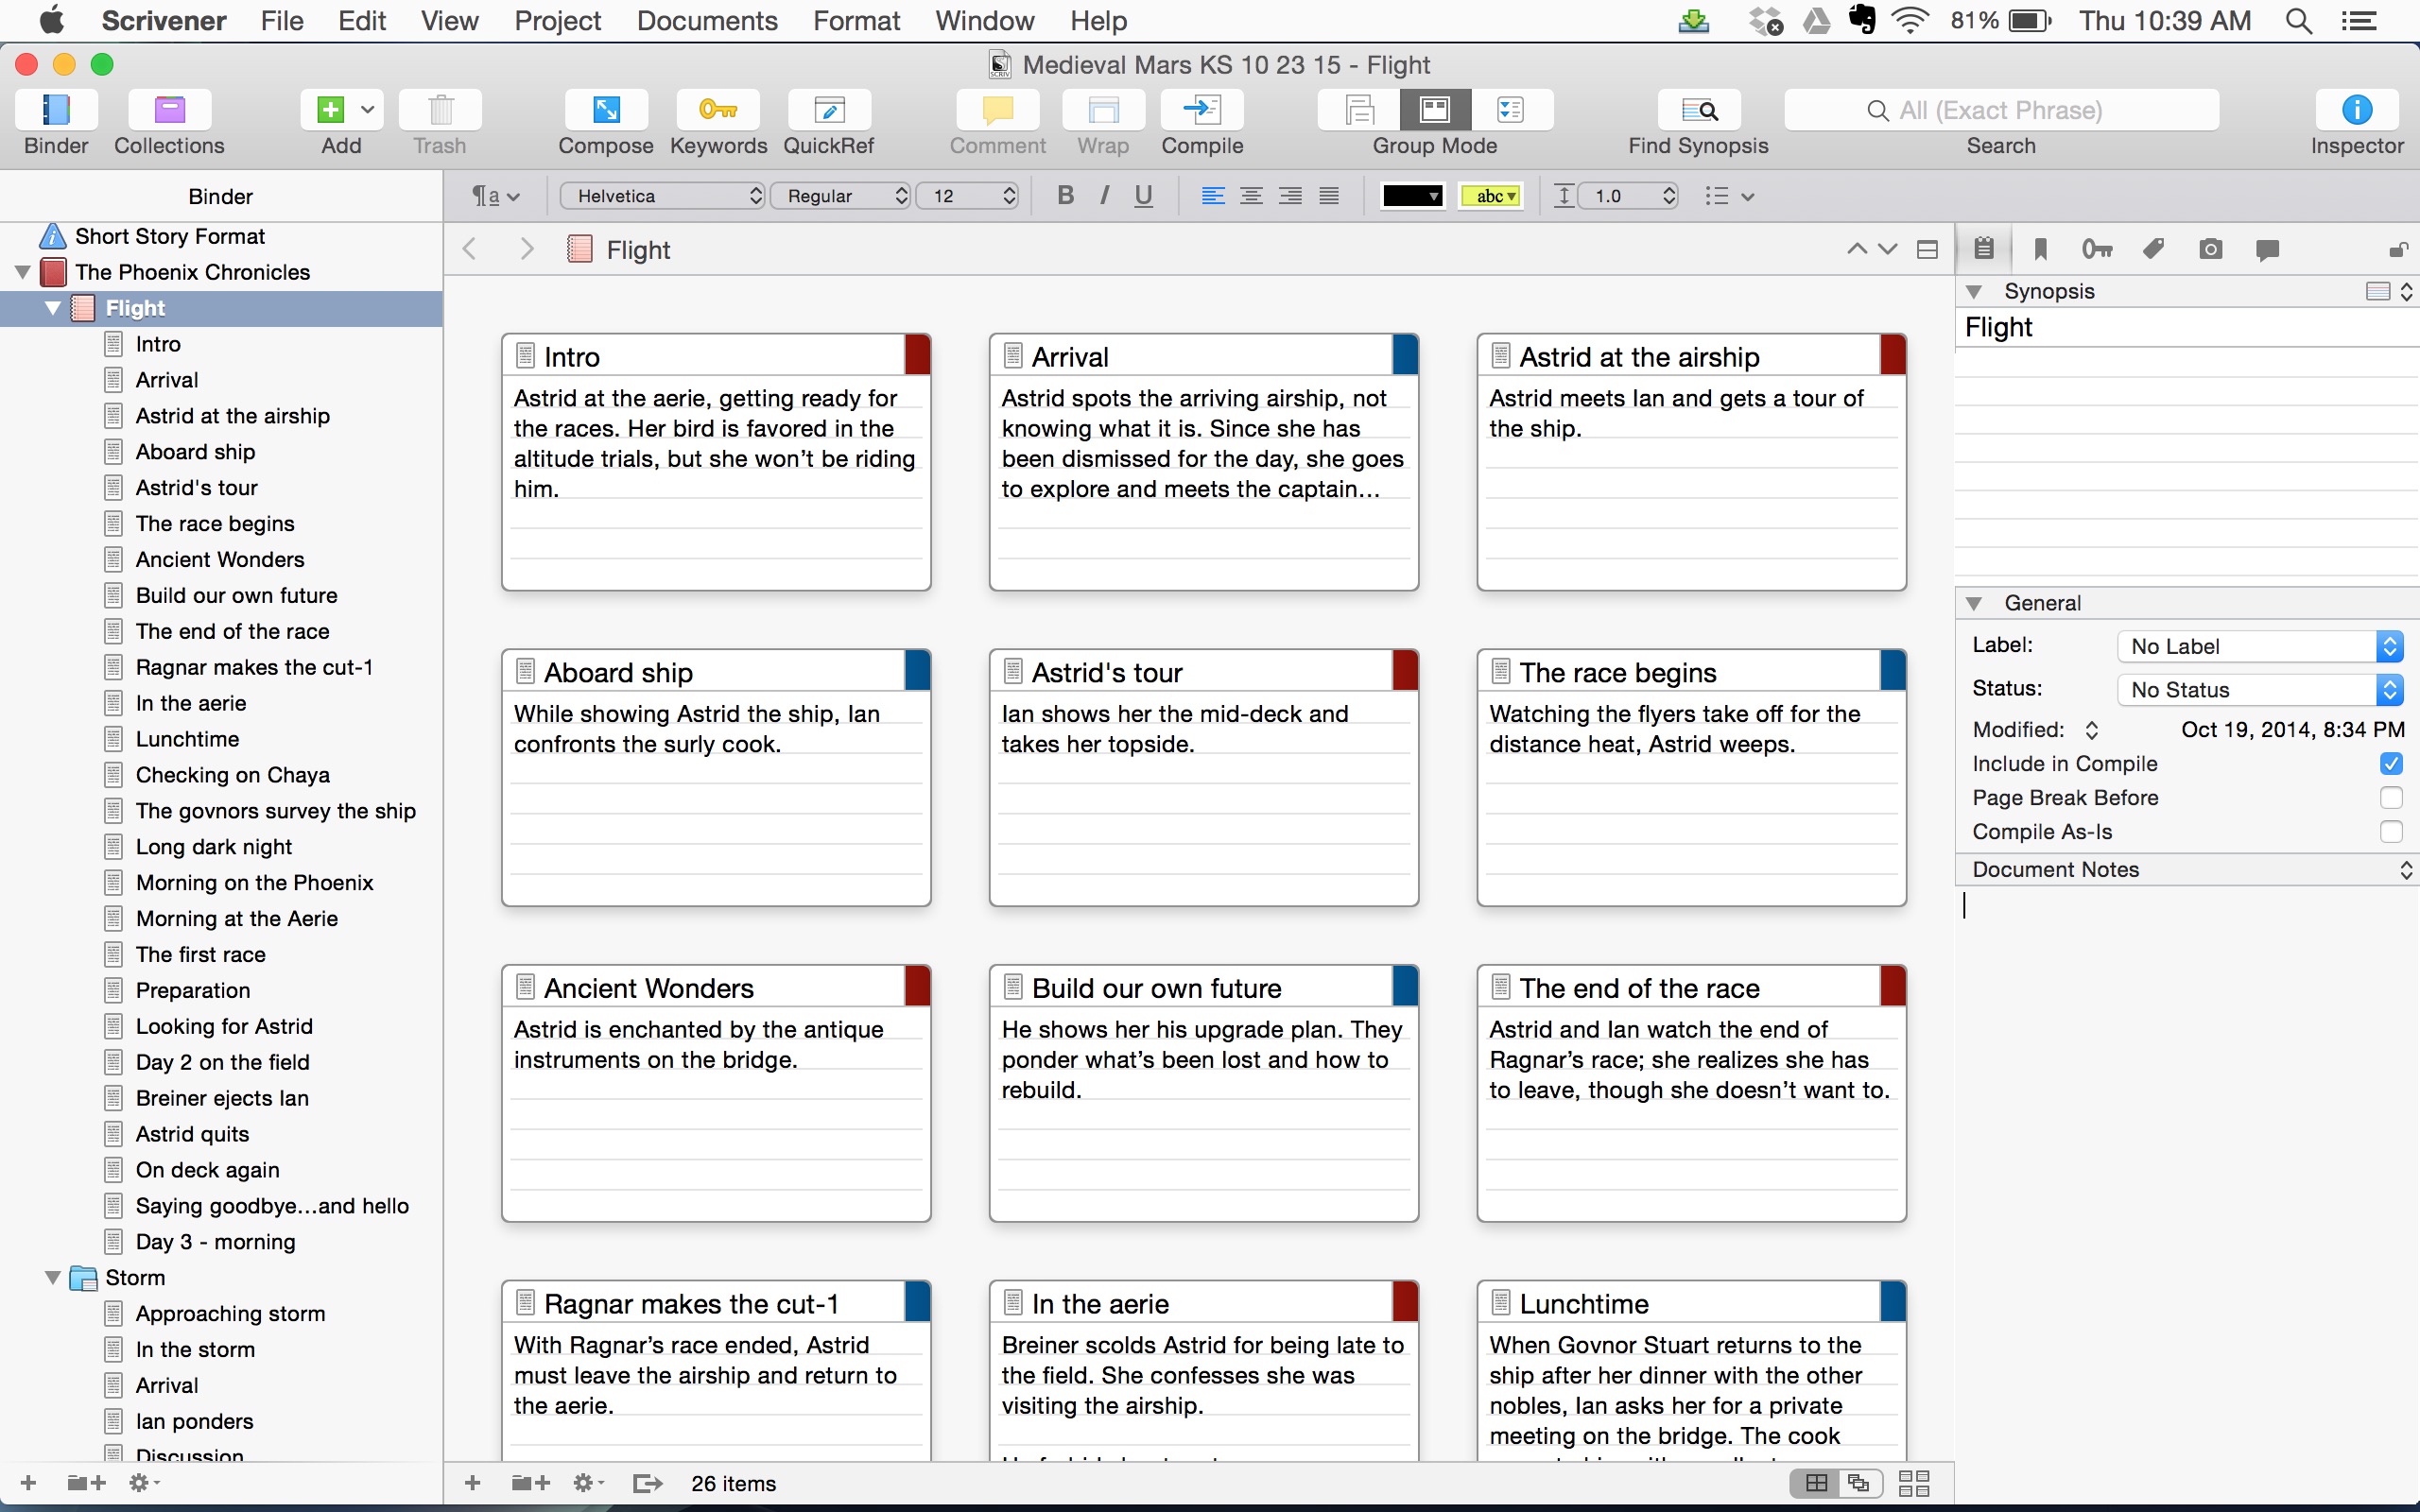
Task: Open the QuickRef panel
Action: pos(828,110)
